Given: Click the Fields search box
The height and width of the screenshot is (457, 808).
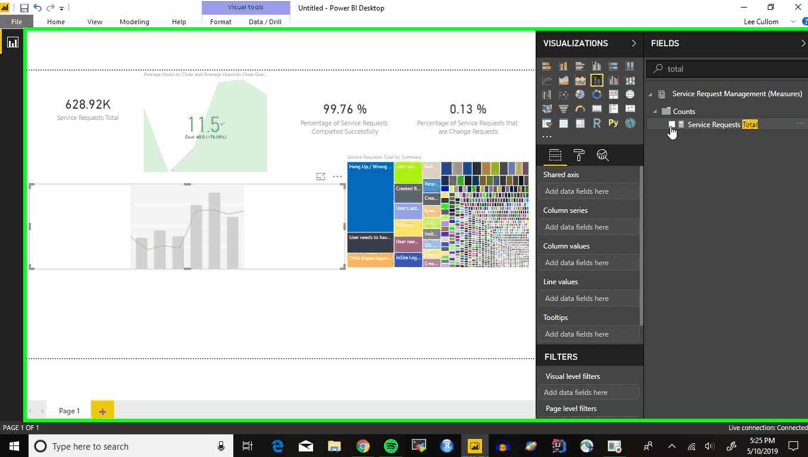Looking at the screenshot, I should pos(727,69).
